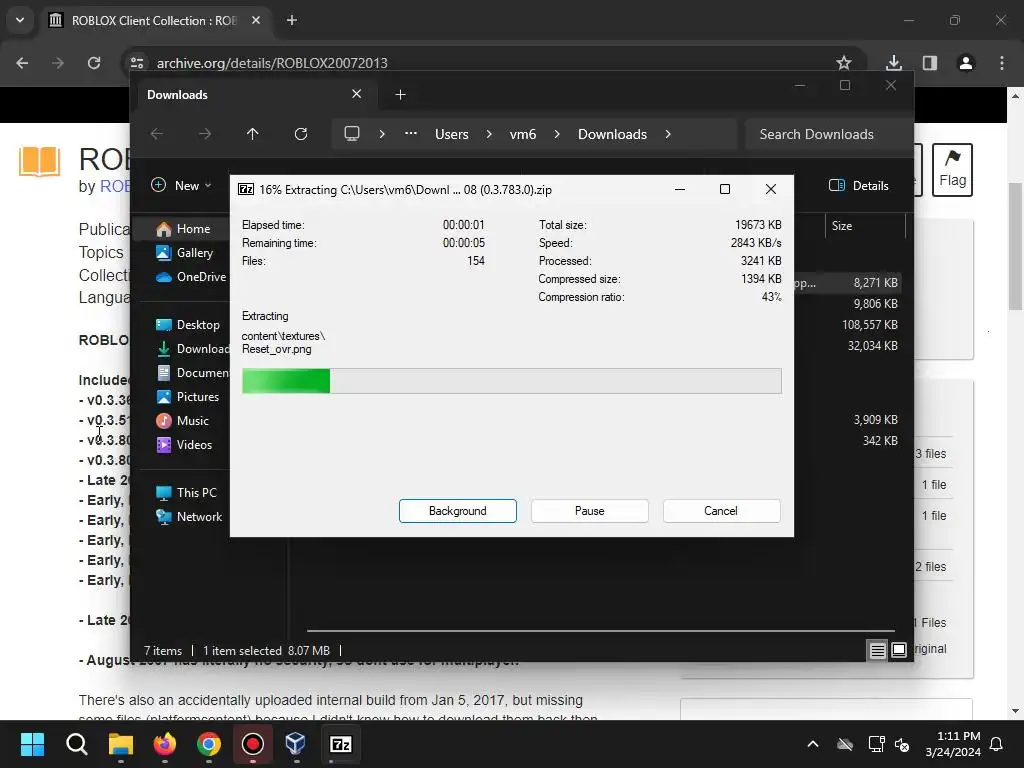Open Chrome three-dot menu
Image resolution: width=1024 pixels, height=768 pixels.
tap(1002, 63)
